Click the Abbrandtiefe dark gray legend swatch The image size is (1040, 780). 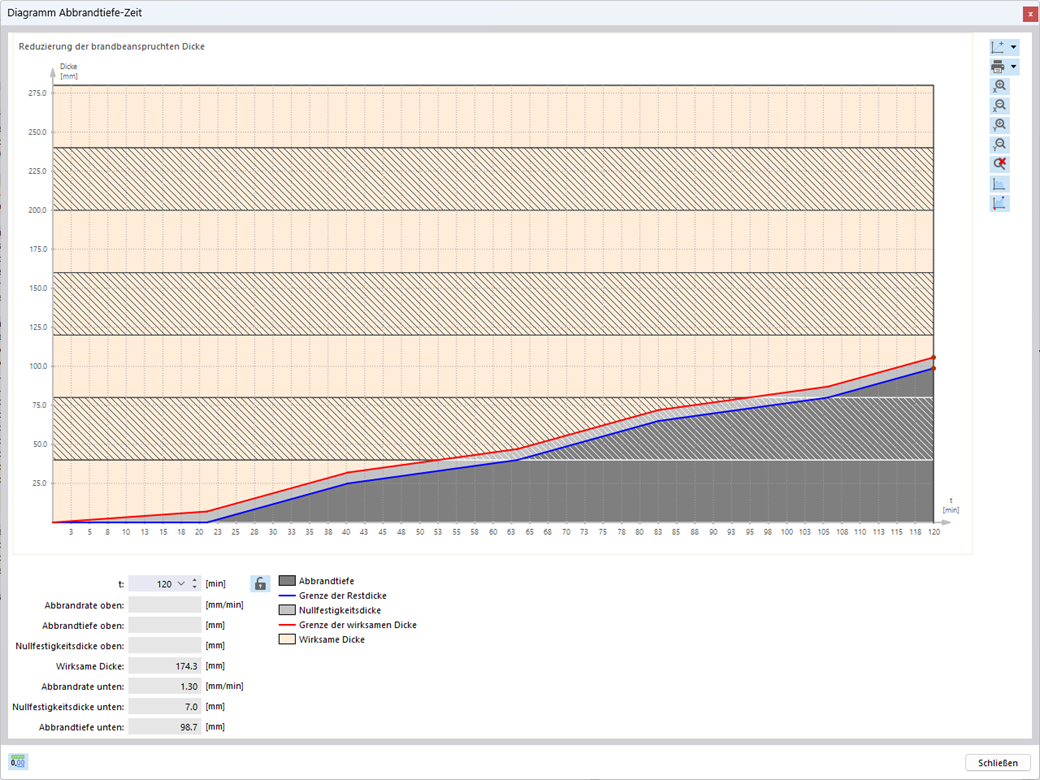coord(287,581)
